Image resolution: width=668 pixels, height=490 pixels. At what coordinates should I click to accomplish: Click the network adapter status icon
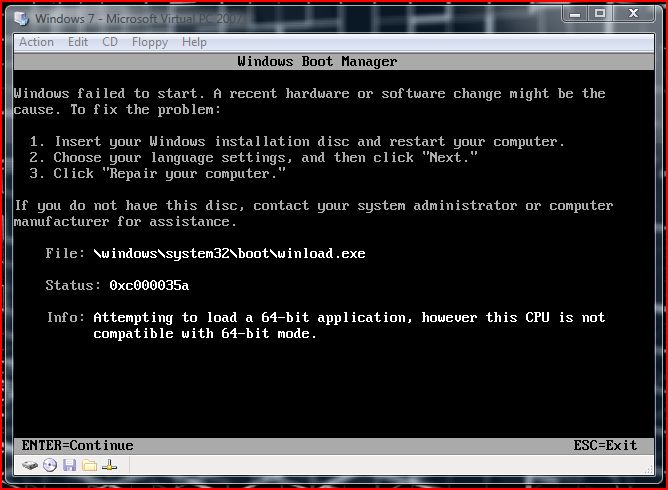(x=109, y=465)
